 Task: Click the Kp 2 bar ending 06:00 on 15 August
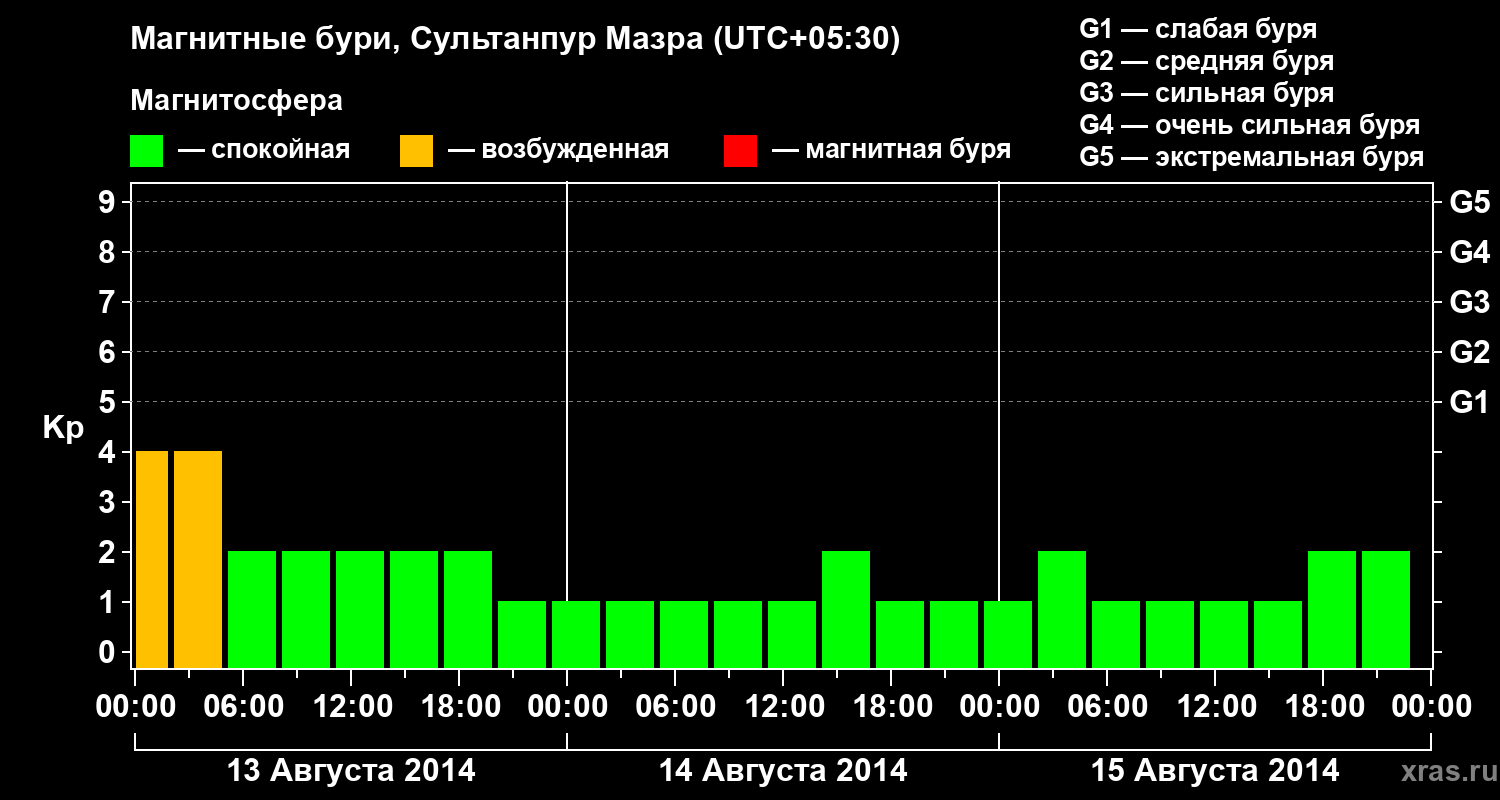[1062, 609]
